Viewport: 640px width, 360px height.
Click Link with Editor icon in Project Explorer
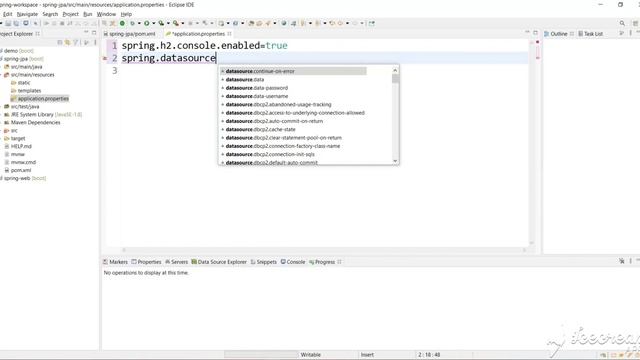(x=68, y=42)
